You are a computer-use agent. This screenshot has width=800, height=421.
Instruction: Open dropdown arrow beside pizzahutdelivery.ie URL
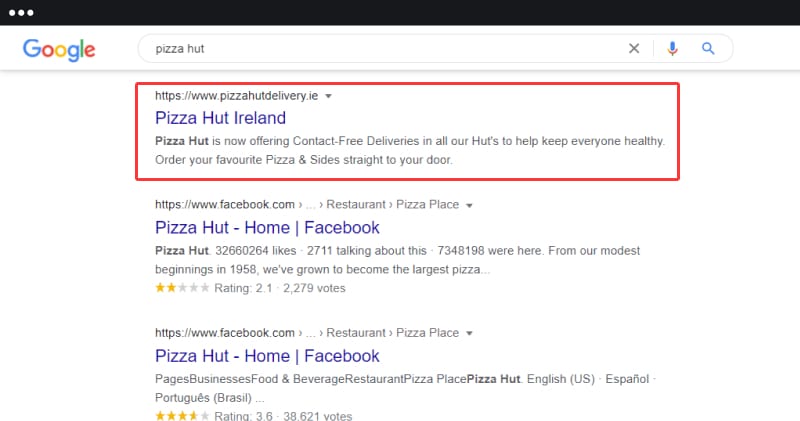329,96
